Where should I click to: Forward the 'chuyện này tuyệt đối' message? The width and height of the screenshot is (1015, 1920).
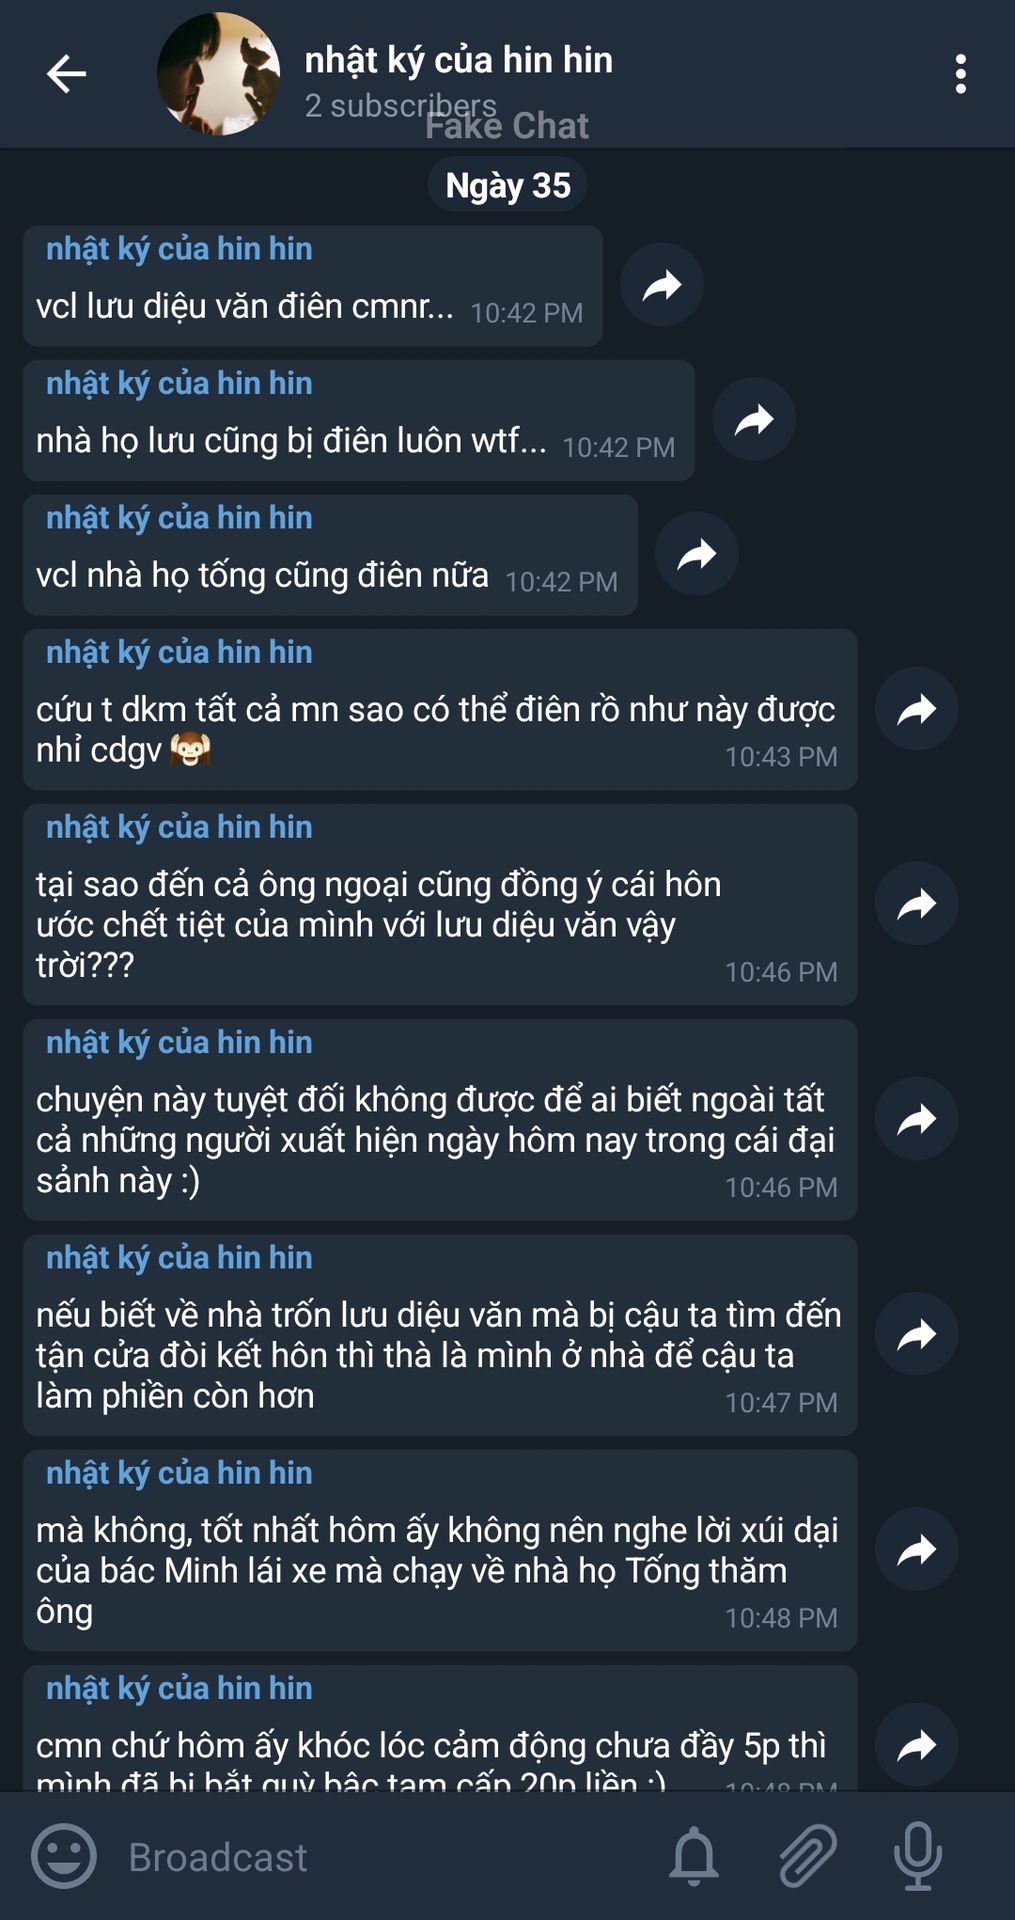point(917,1119)
